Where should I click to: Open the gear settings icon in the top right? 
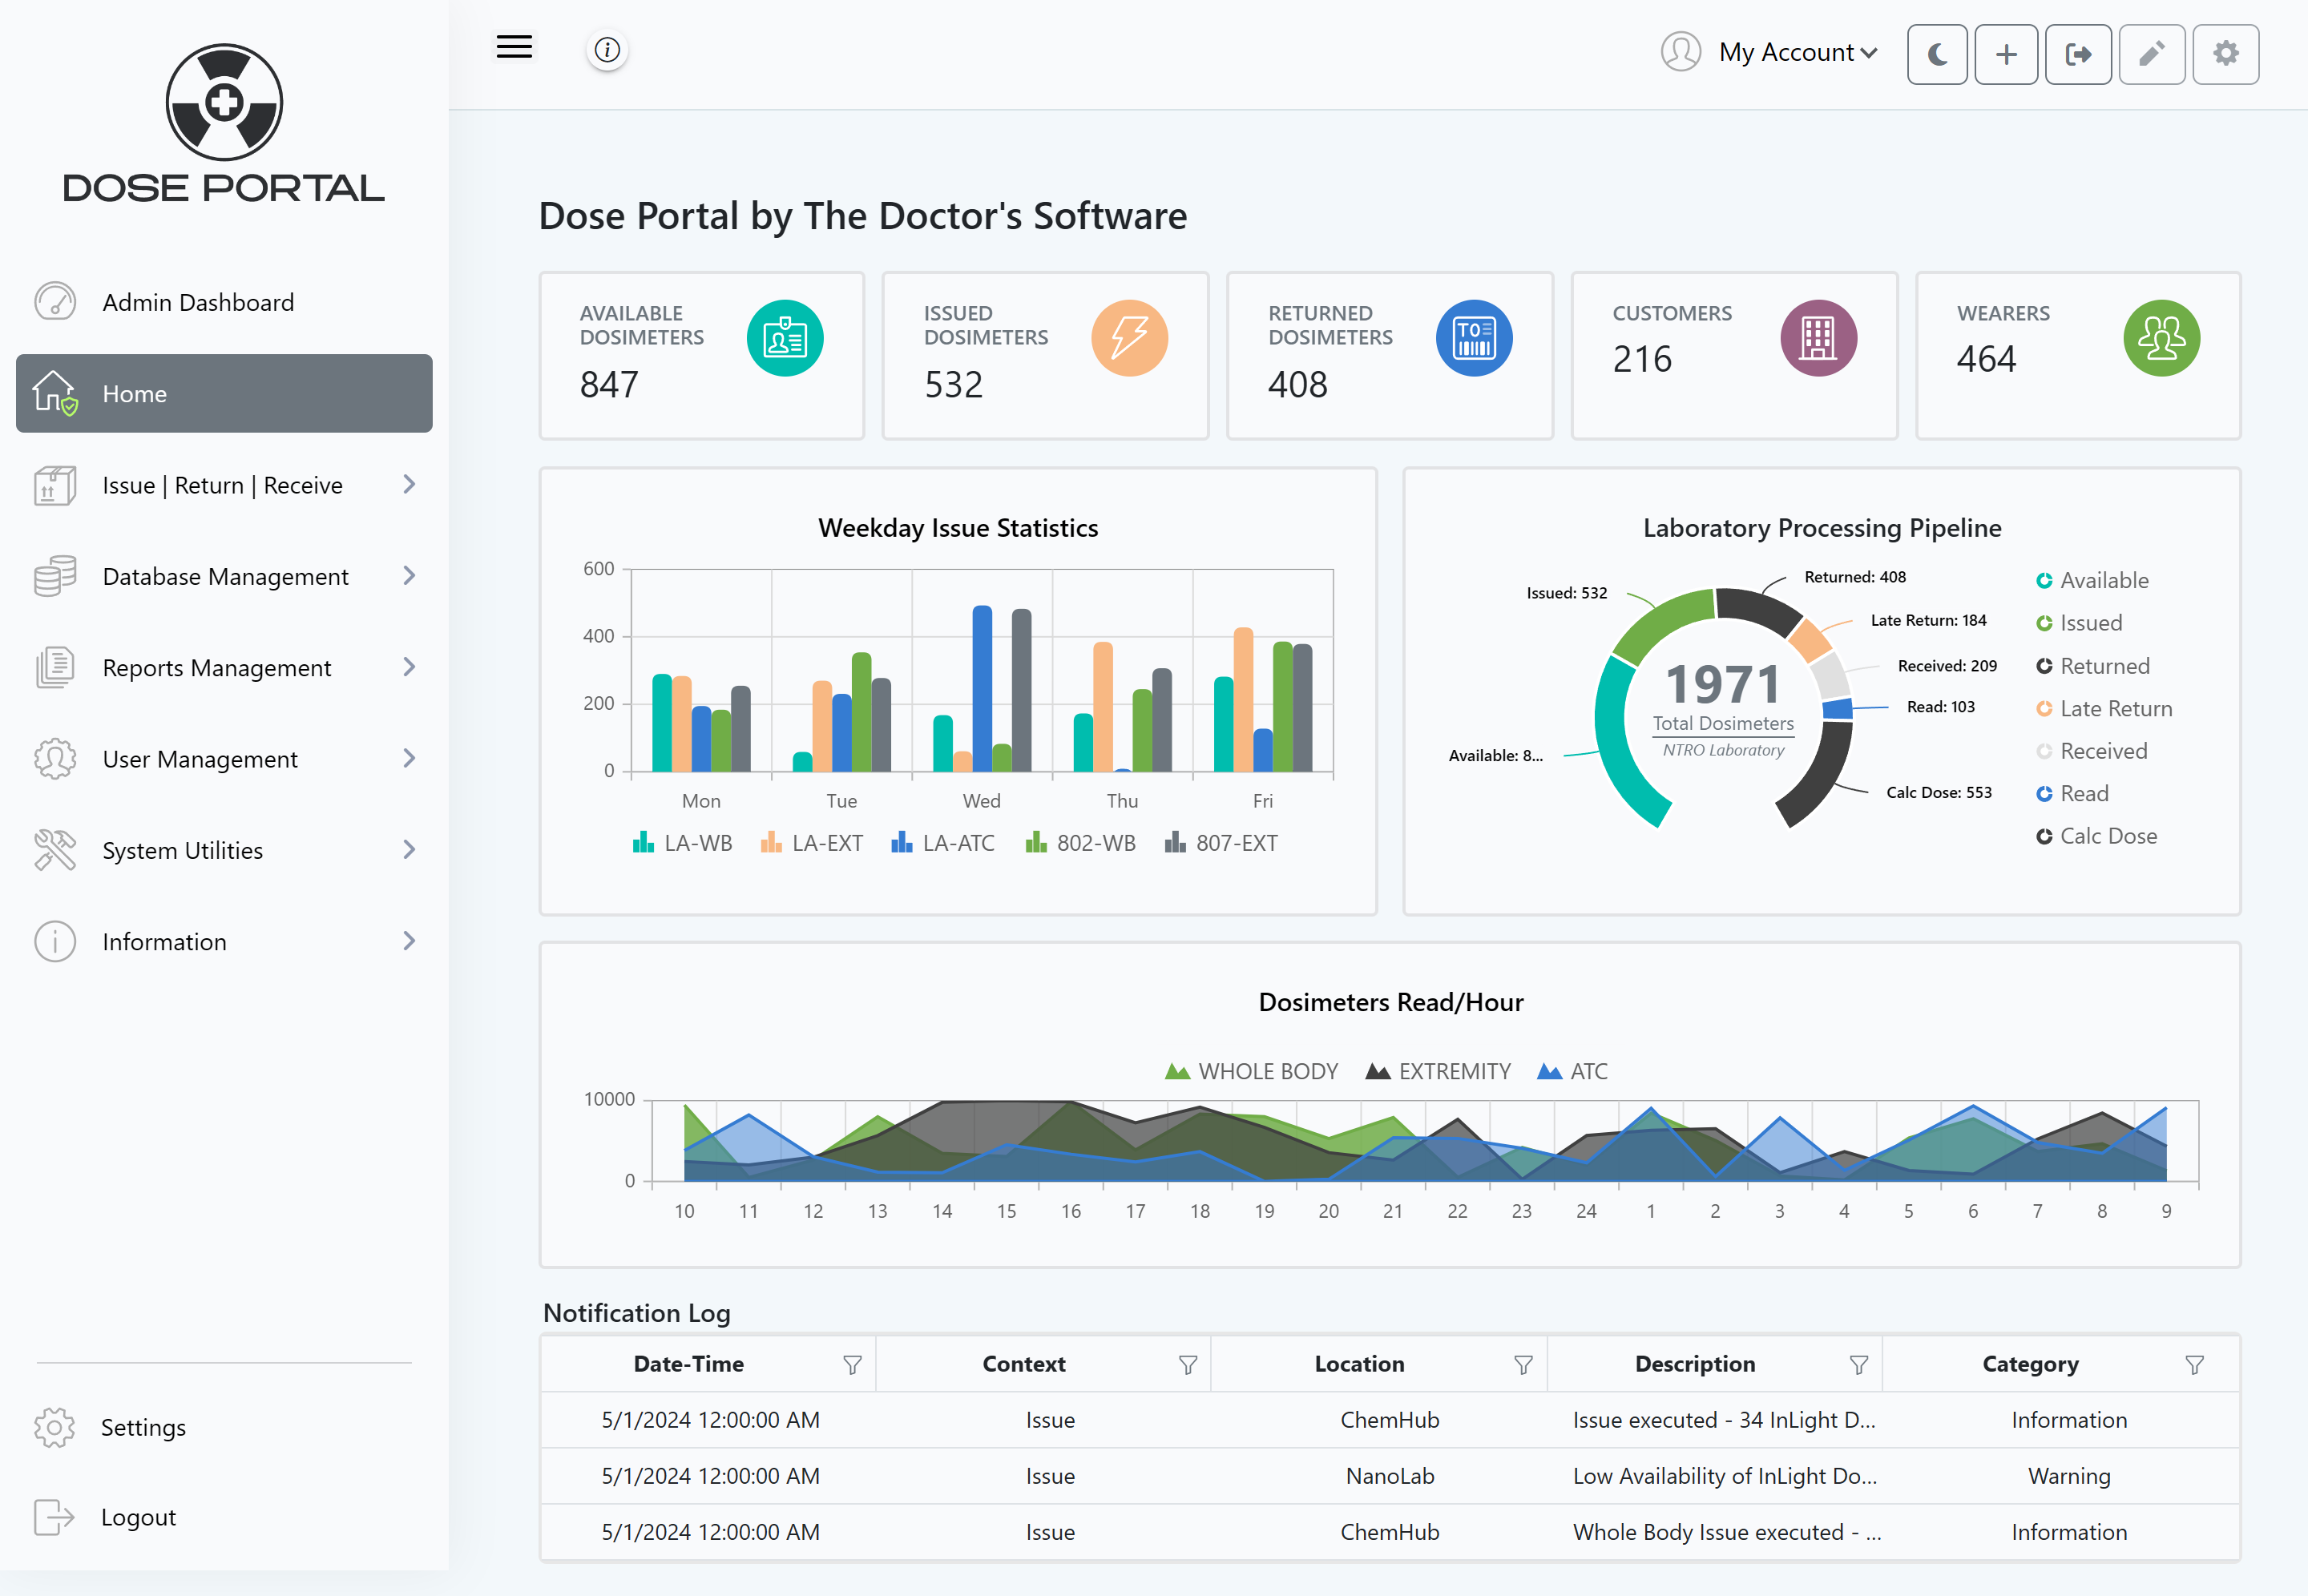pos(2225,54)
